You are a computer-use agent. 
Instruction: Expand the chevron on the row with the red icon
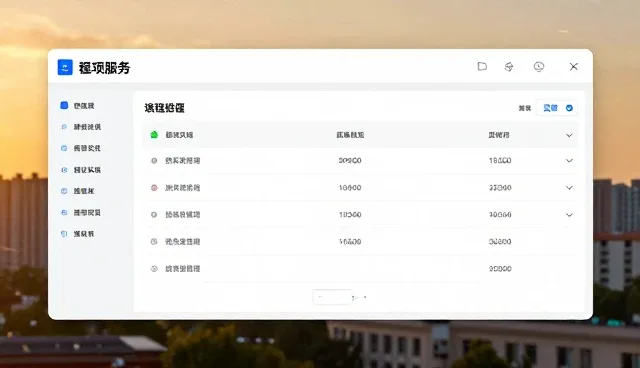coord(569,188)
